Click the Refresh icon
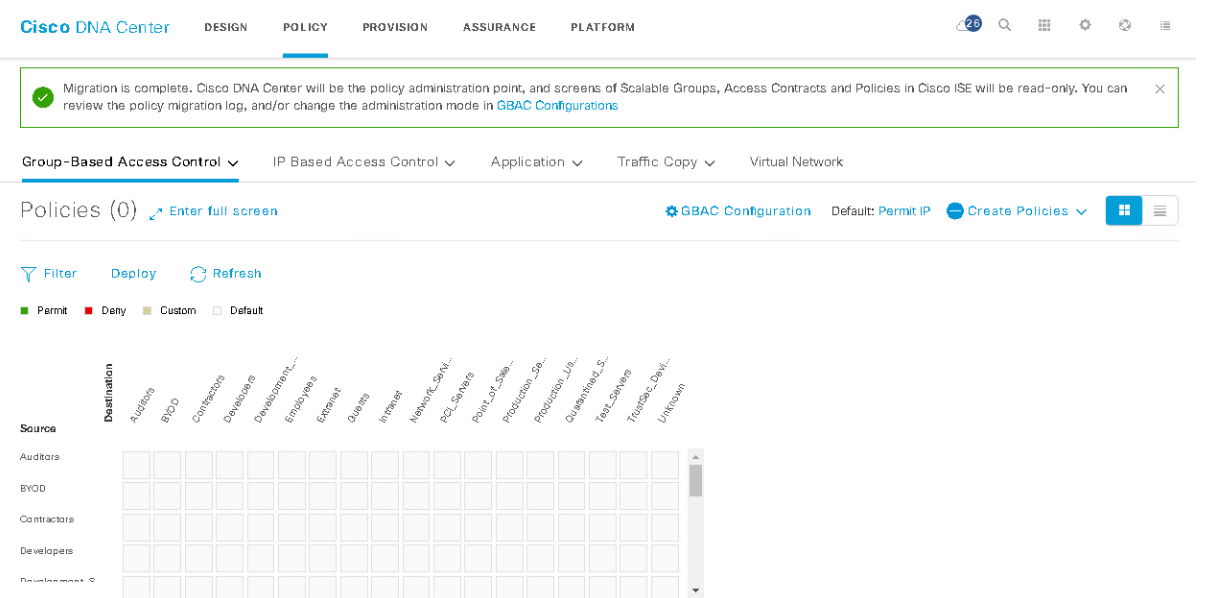This screenshot has width=1205, height=598. click(198, 274)
